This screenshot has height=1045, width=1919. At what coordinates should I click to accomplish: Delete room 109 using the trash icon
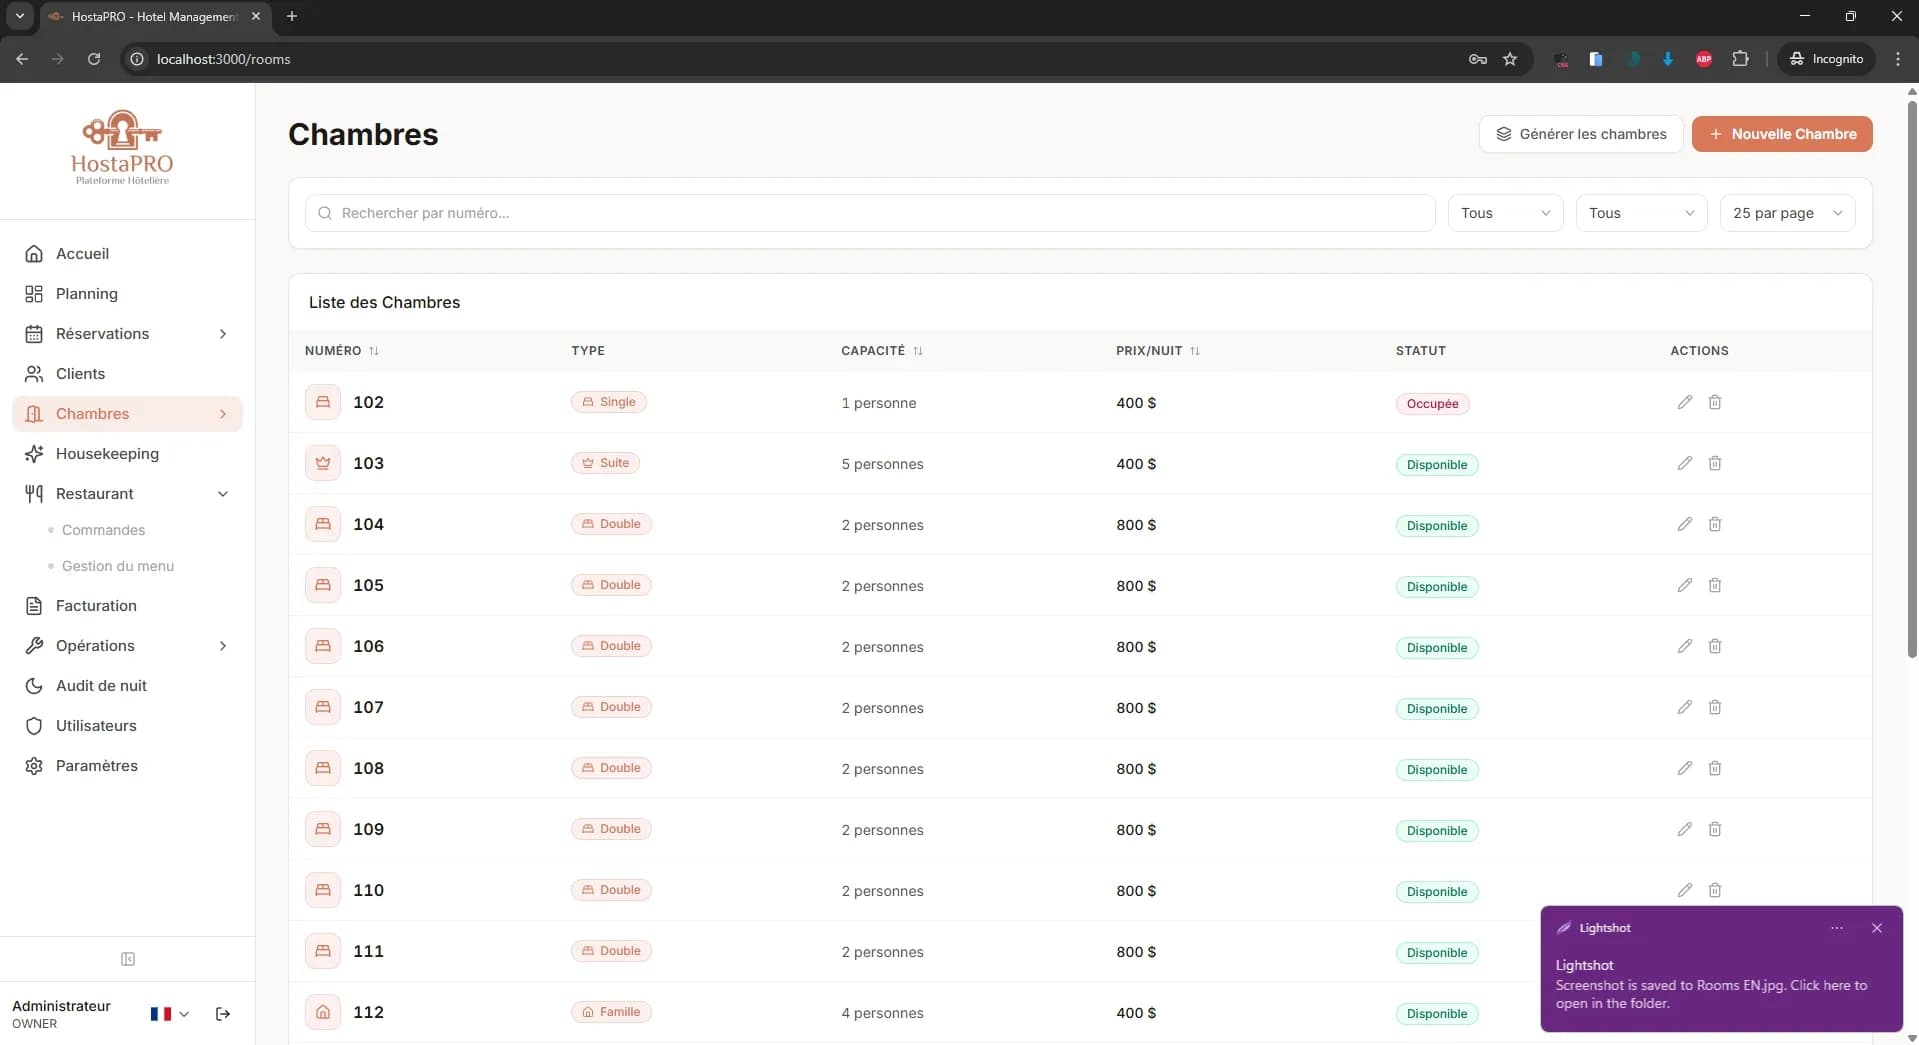click(x=1714, y=829)
